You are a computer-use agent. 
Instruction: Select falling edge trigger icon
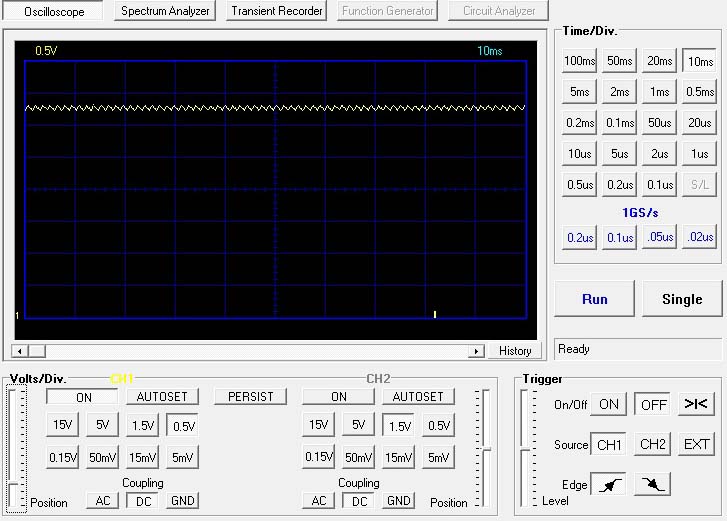click(652, 484)
